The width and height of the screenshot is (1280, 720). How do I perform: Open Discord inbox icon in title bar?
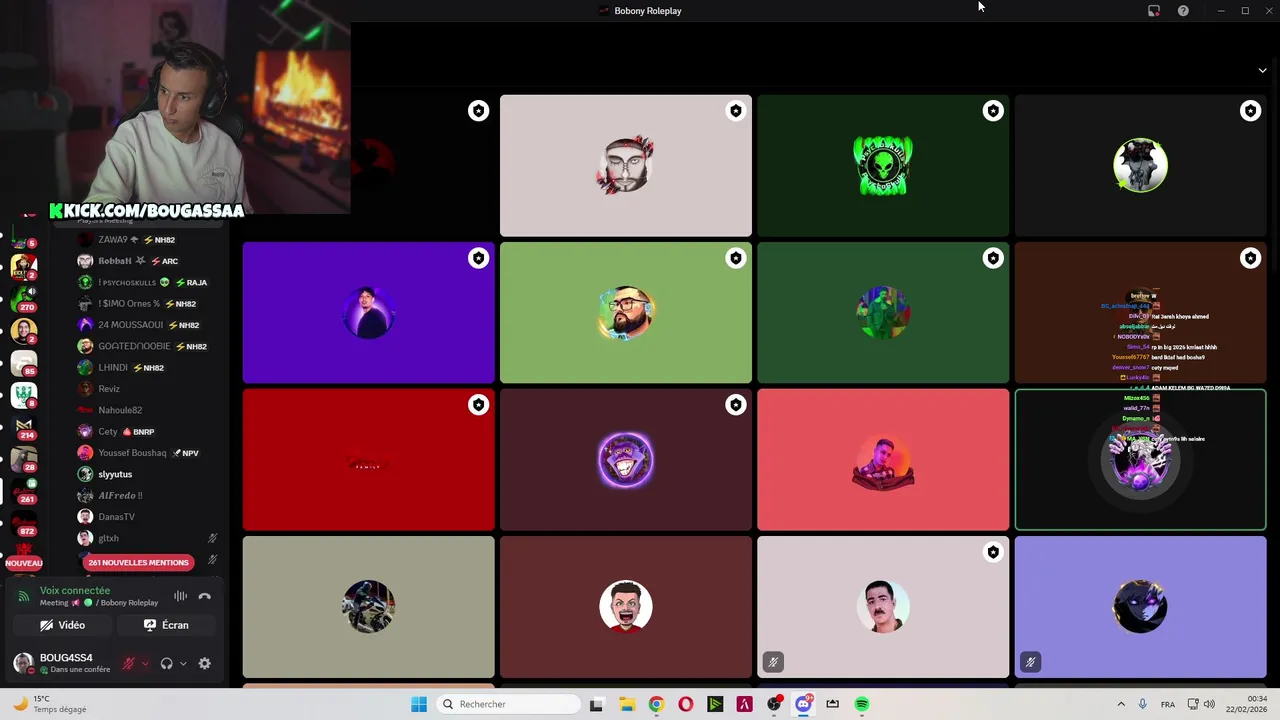(1154, 11)
